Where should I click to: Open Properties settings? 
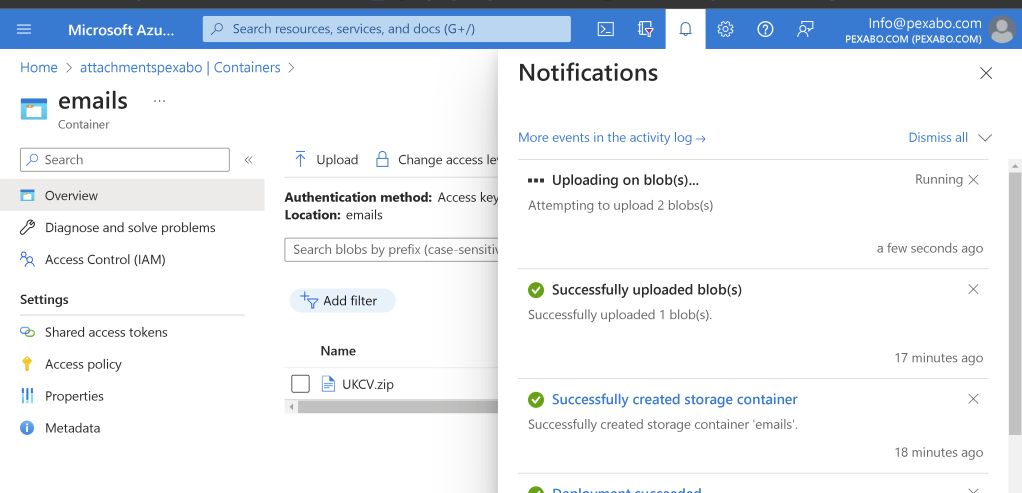(74, 396)
